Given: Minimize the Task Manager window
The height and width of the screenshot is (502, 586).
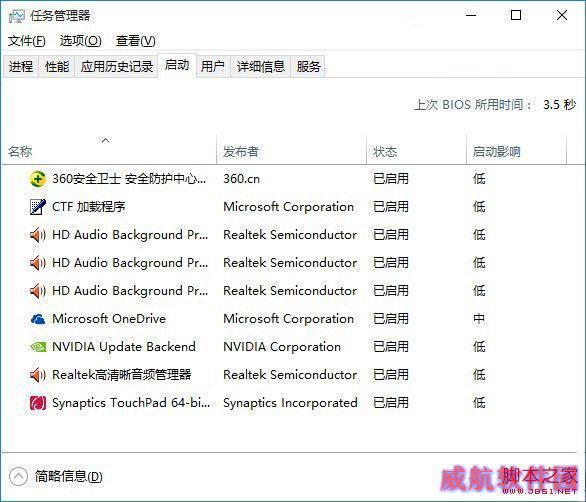Looking at the screenshot, I should pos(471,15).
